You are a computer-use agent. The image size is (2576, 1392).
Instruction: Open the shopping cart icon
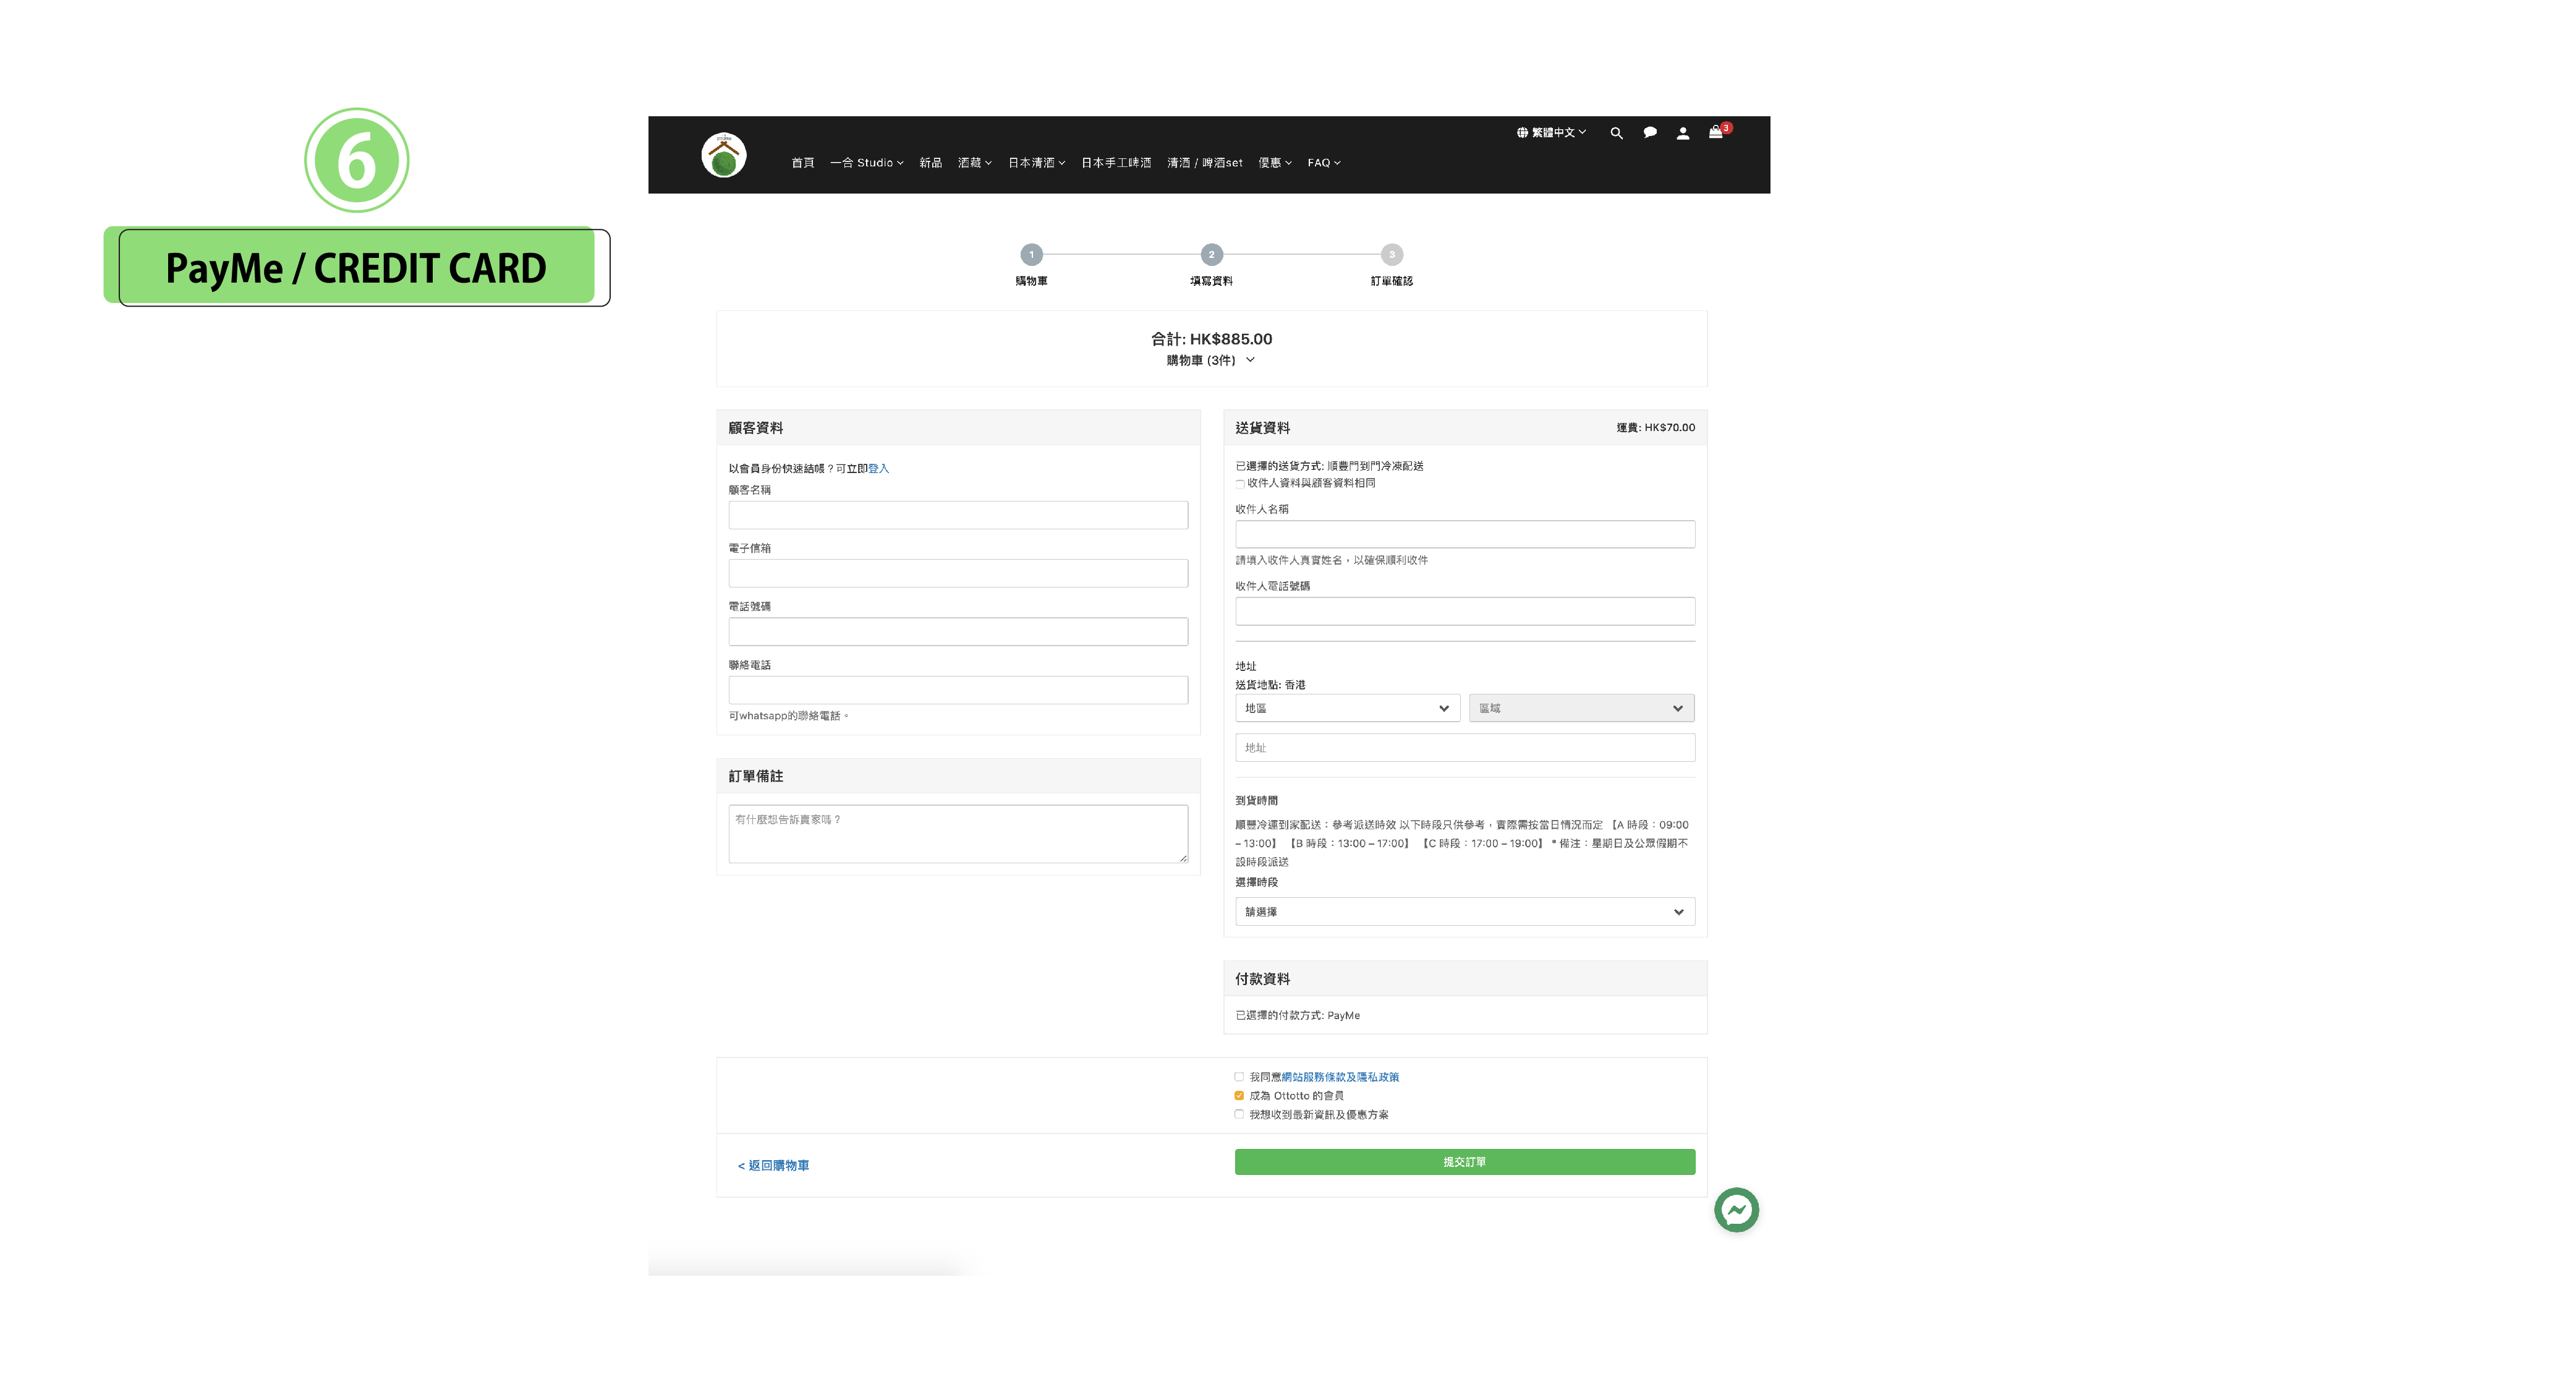(1716, 132)
